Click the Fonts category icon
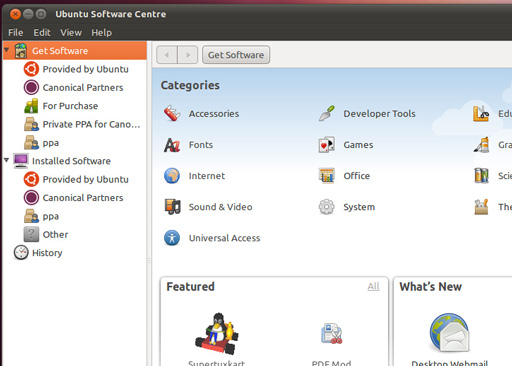The image size is (512, 366). coord(172,145)
